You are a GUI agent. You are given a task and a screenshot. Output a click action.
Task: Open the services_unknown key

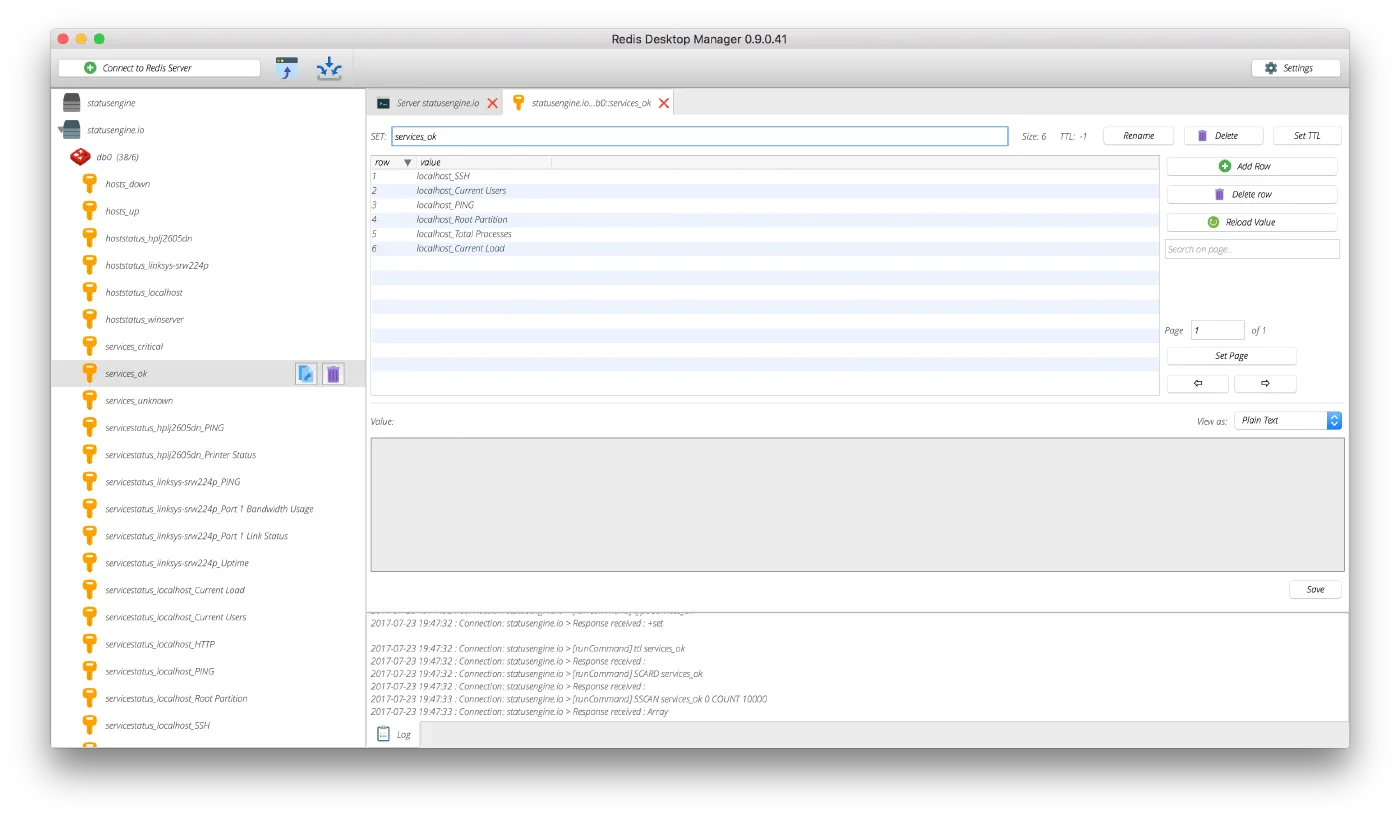pos(139,400)
